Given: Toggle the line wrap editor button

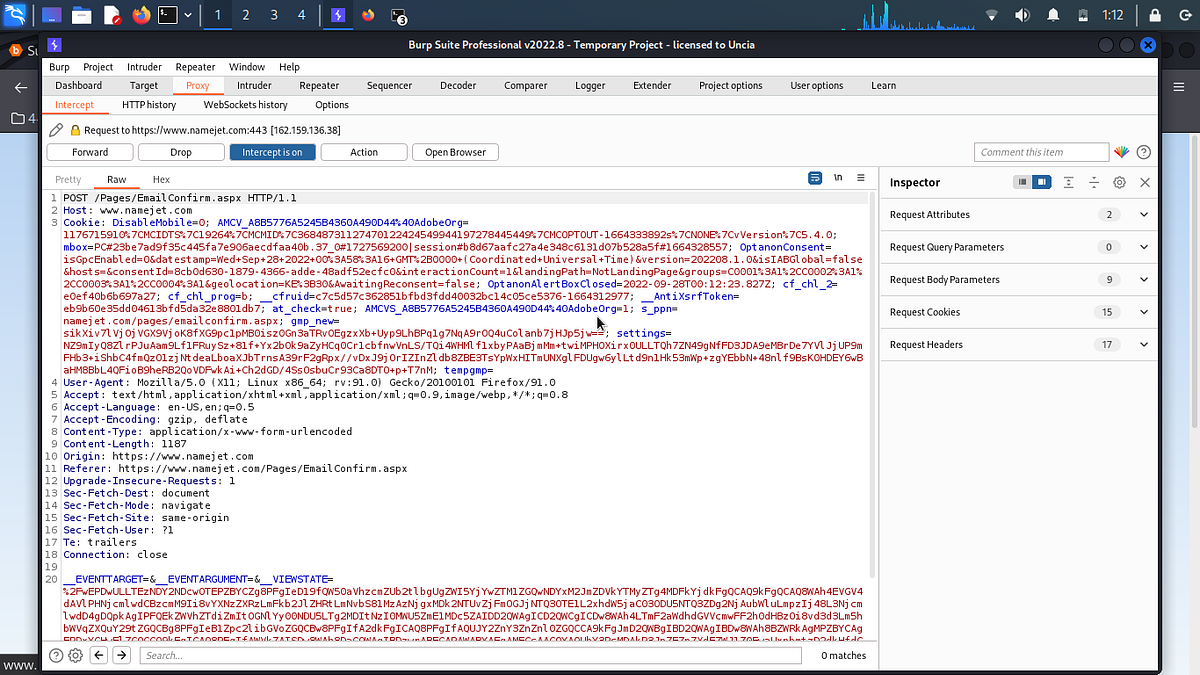Looking at the screenshot, I should pos(816,178).
